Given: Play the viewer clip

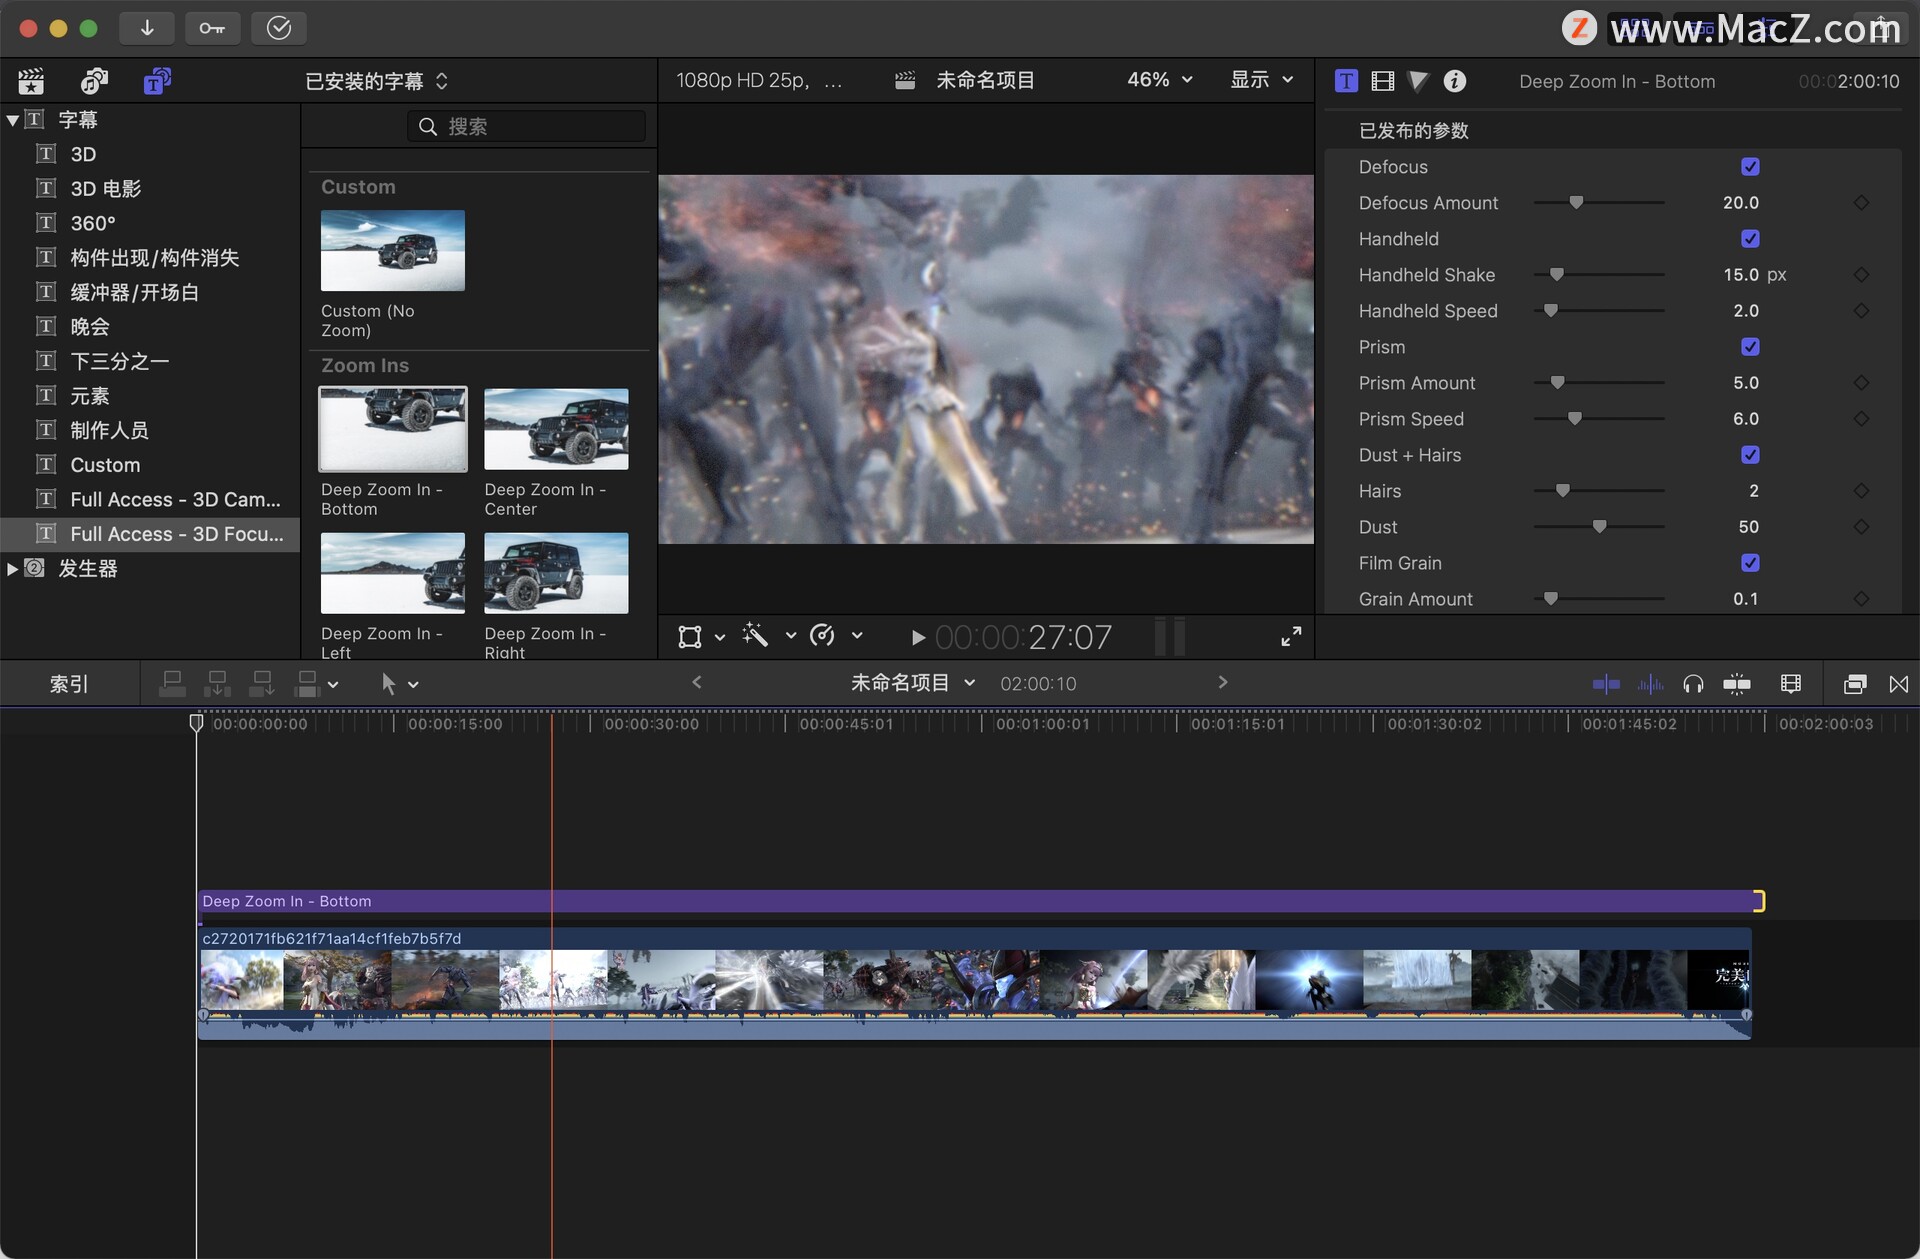Looking at the screenshot, I should (917, 637).
